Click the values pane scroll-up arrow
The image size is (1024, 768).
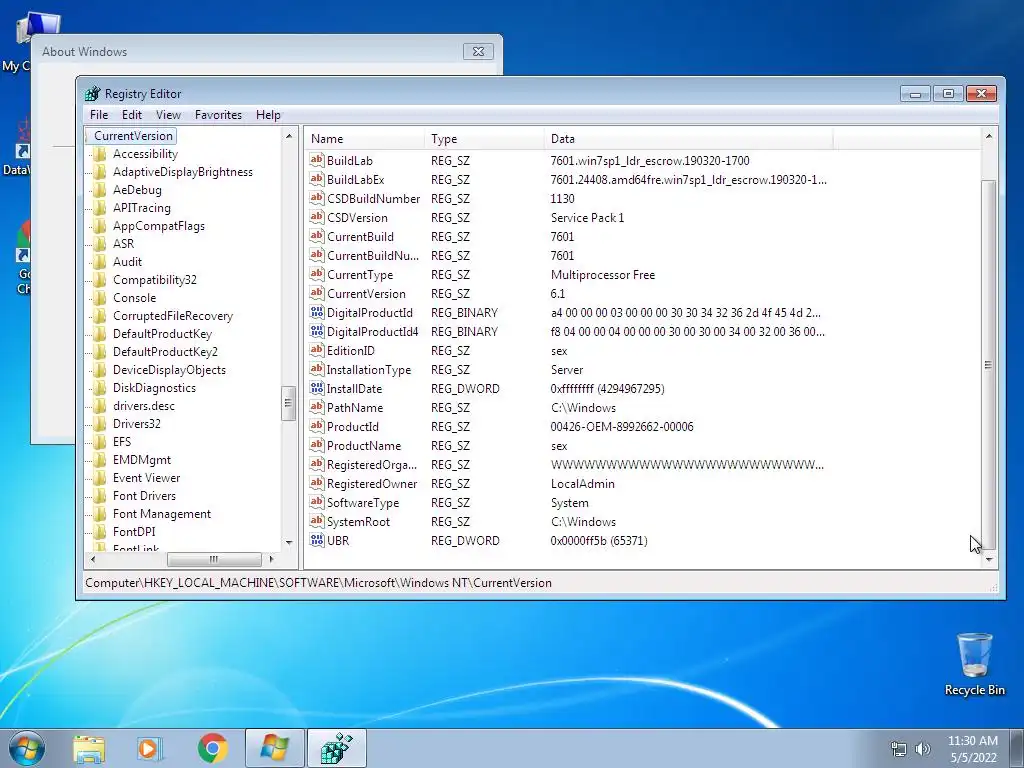point(989,136)
